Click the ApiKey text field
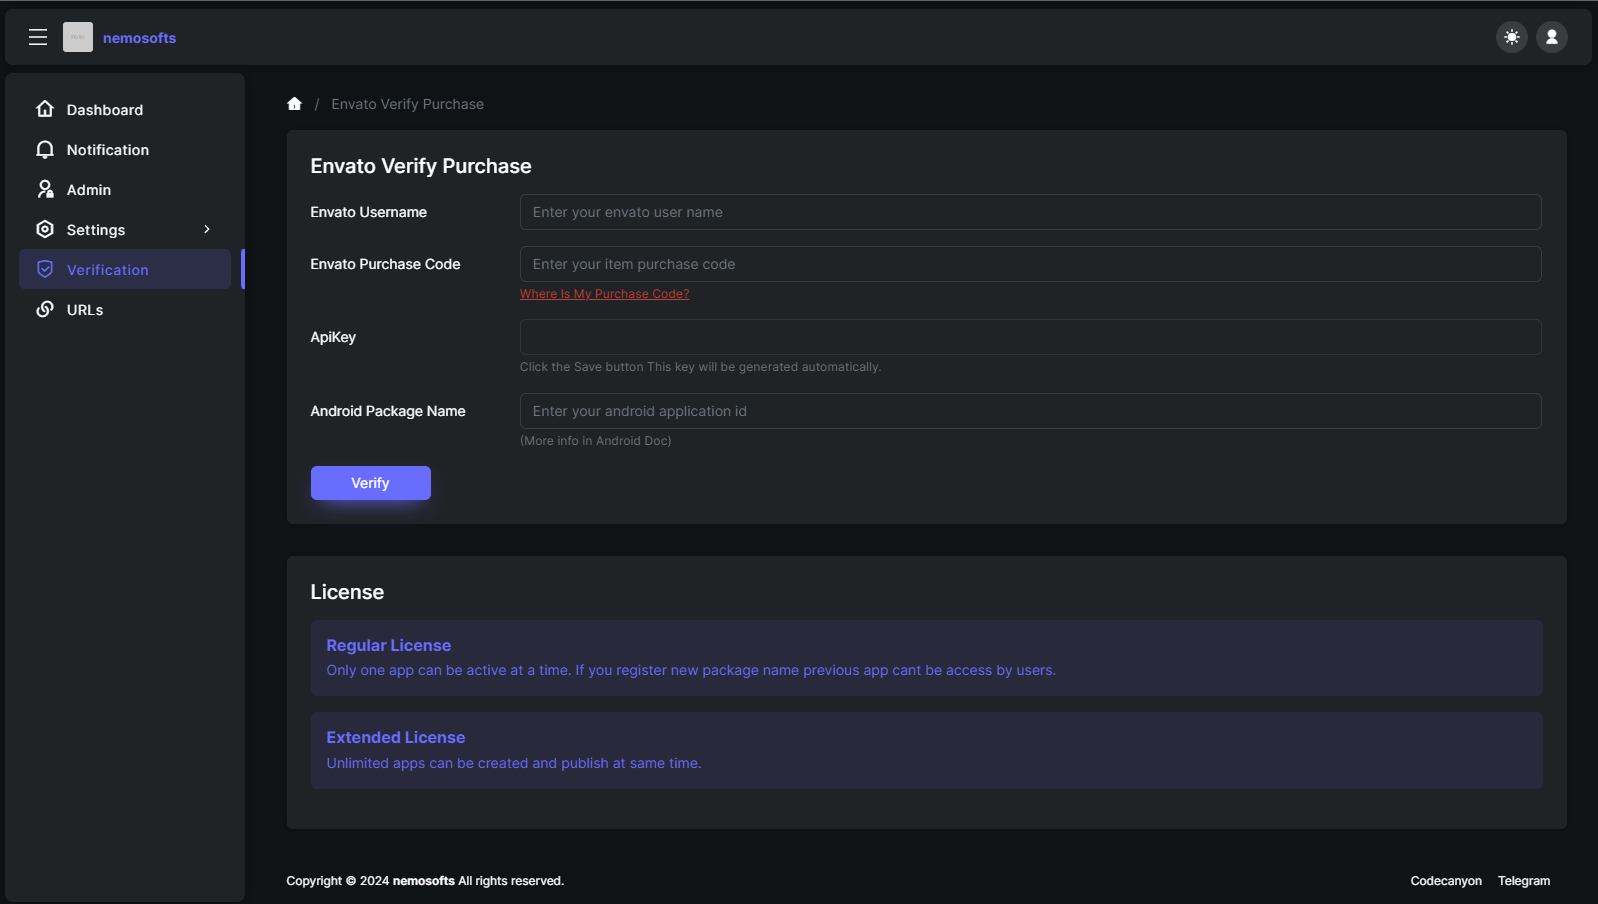The image size is (1598, 904). pos(1030,337)
